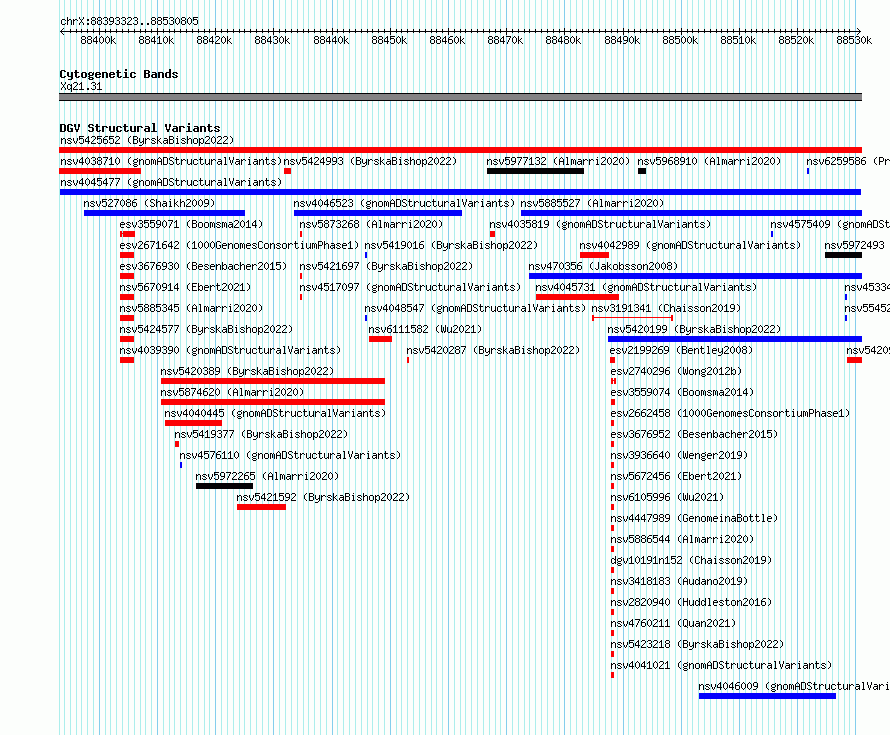Viewport: 890px width, 735px height.
Task: Click nsv4517097 gnomADStructuralVariants label
Action: (410, 287)
